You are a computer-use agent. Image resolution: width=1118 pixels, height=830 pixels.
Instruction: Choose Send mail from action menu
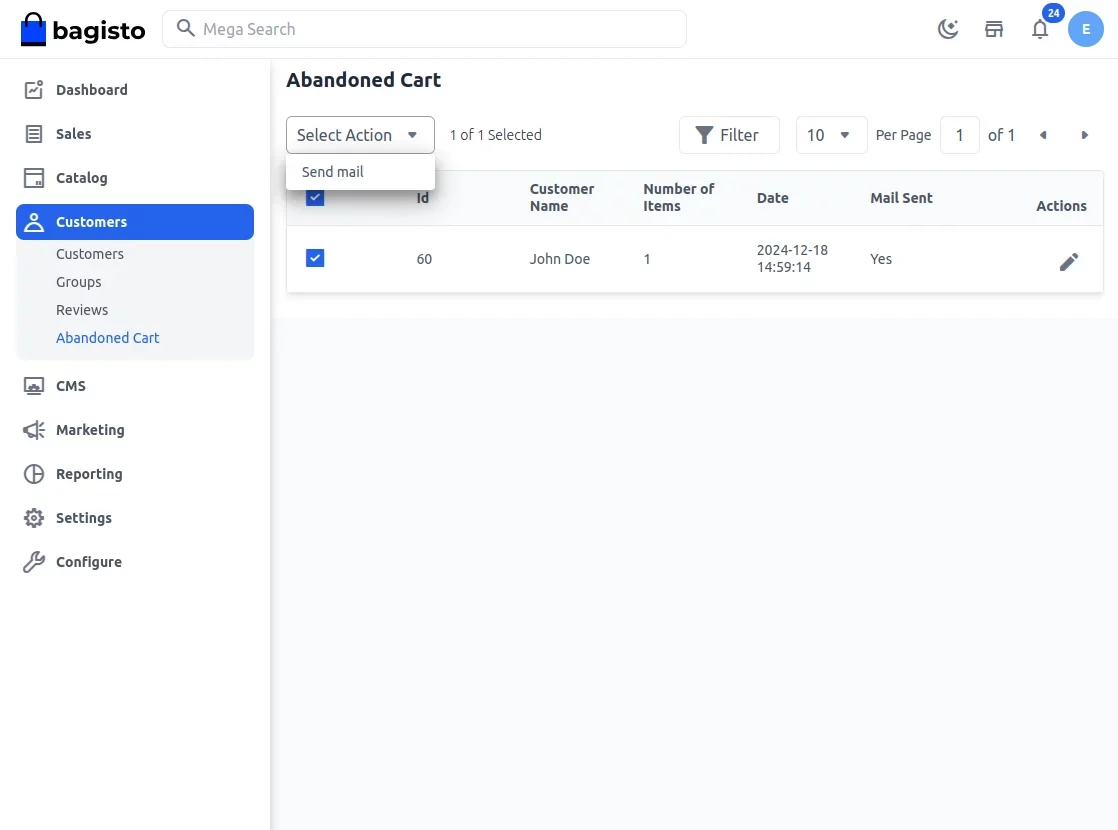(332, 172)
